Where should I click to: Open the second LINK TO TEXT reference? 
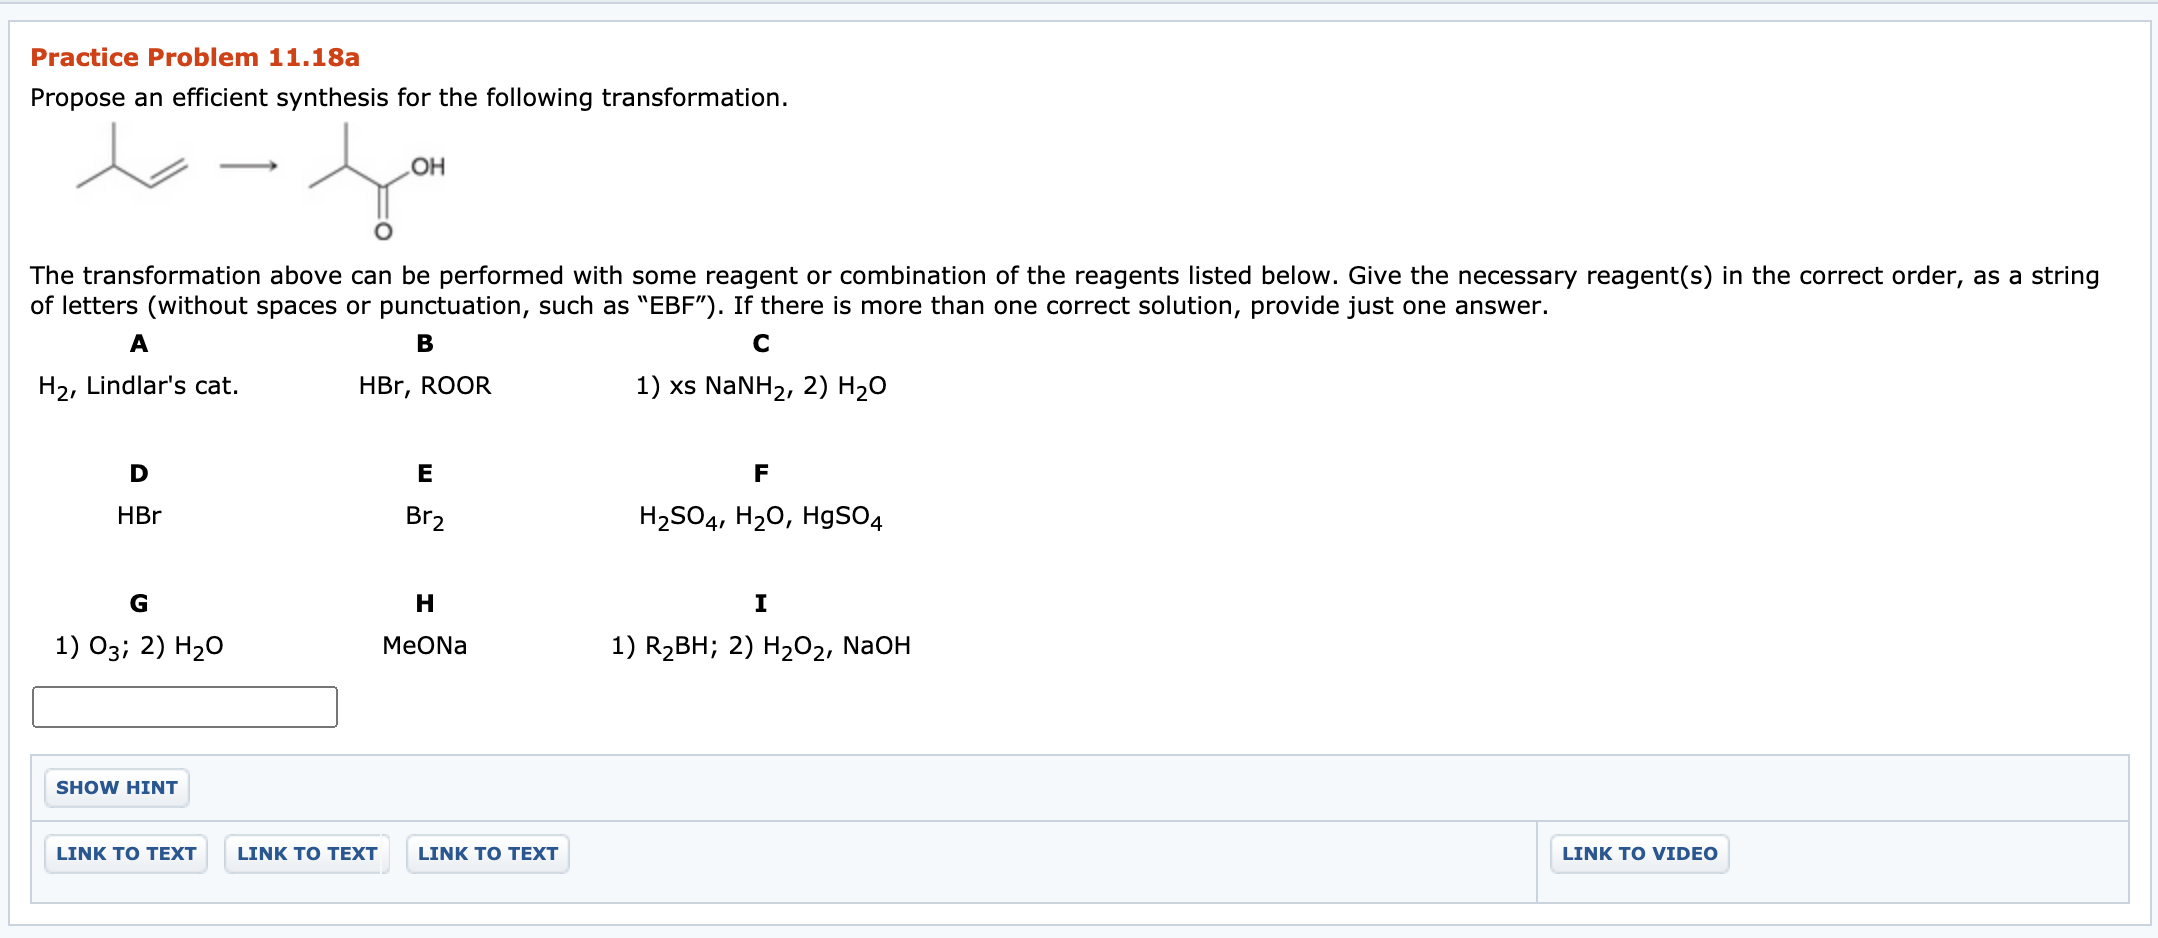point(306,853)
